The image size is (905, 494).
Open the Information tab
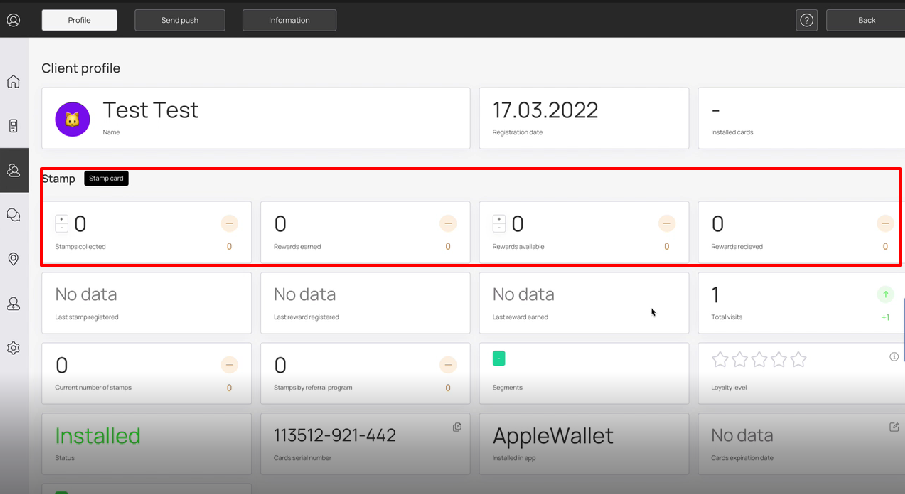click(x=290, y=20)
